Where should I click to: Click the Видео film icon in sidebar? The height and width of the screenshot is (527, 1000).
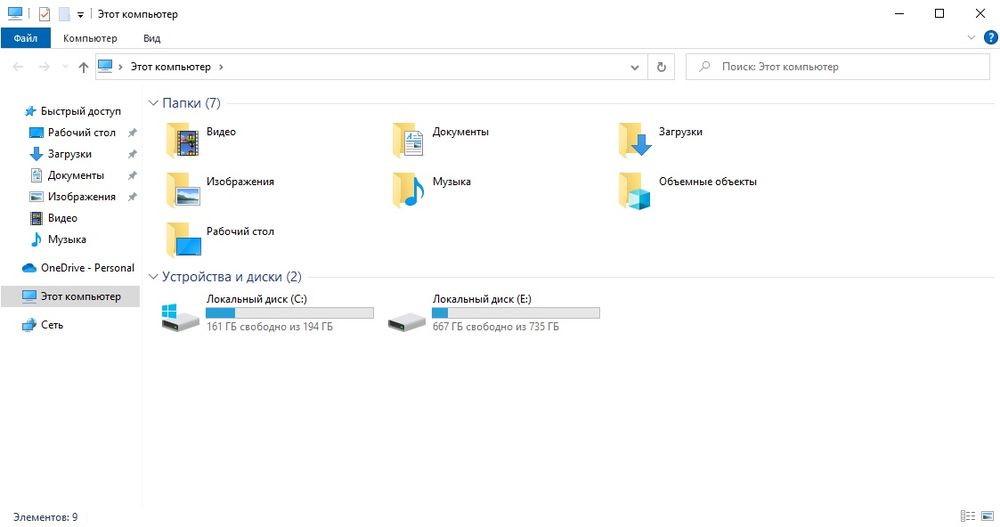[36, 218]
